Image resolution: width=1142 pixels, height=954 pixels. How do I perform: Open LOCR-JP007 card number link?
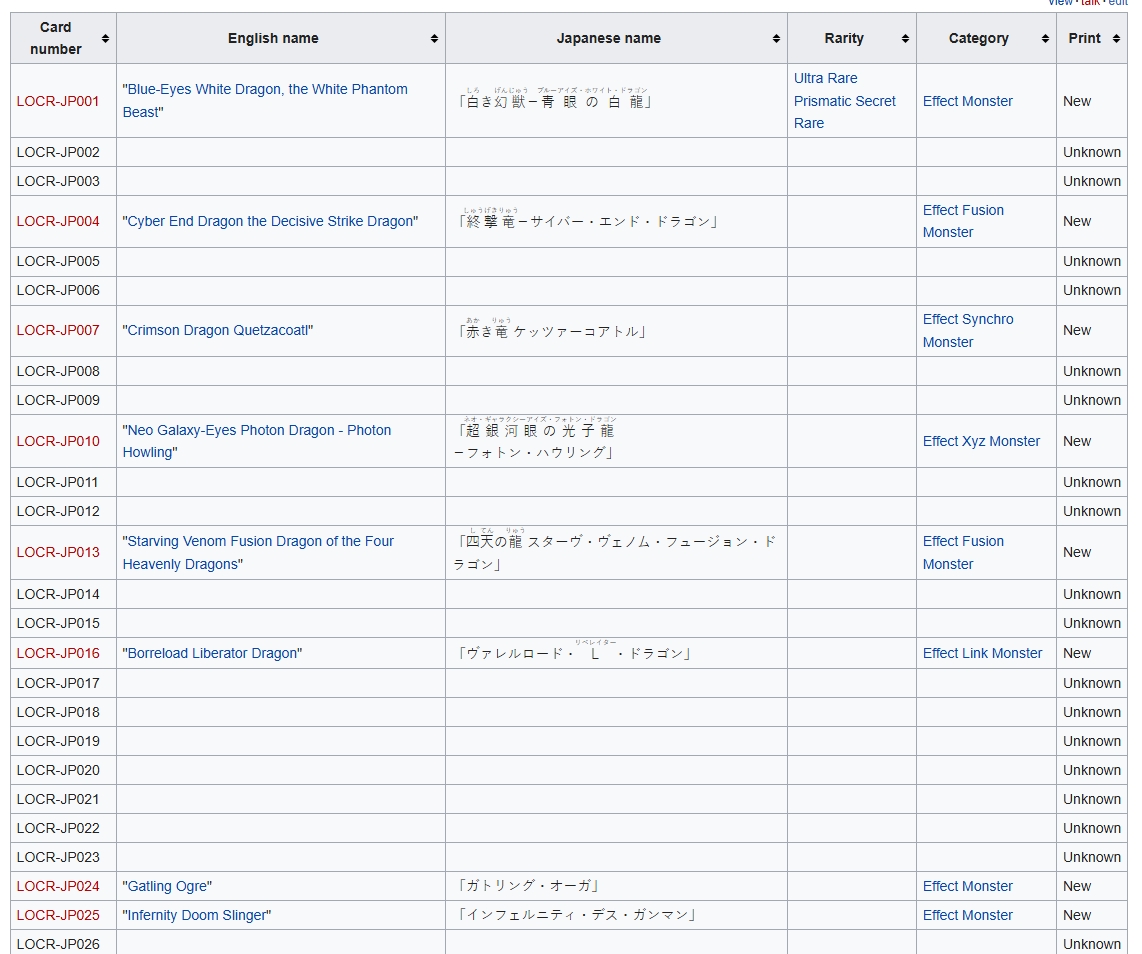(58, 331)
